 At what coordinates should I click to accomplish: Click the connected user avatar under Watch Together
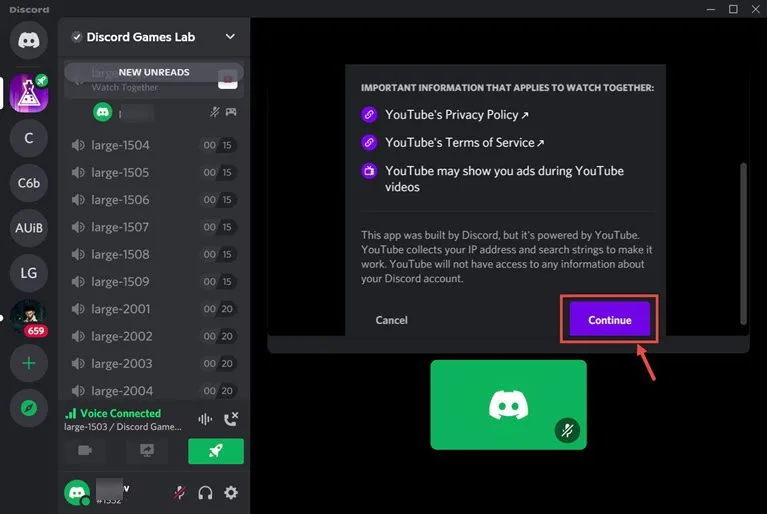click(x=103, y=112)
